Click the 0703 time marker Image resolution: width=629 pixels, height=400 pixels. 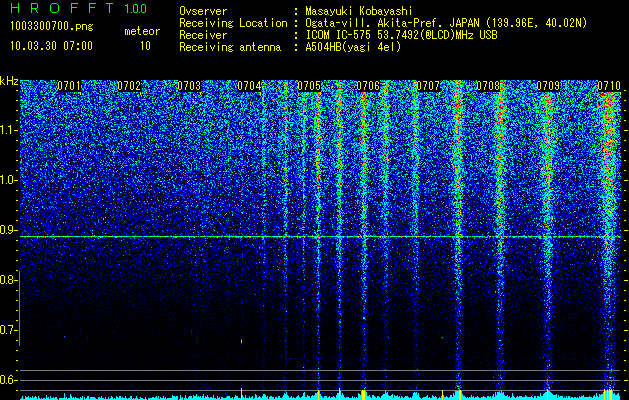pyautogui.click(x=189, y=86)
